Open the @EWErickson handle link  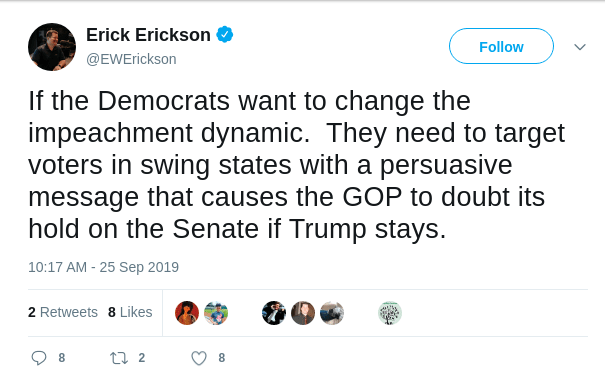[x=131, y=59]
